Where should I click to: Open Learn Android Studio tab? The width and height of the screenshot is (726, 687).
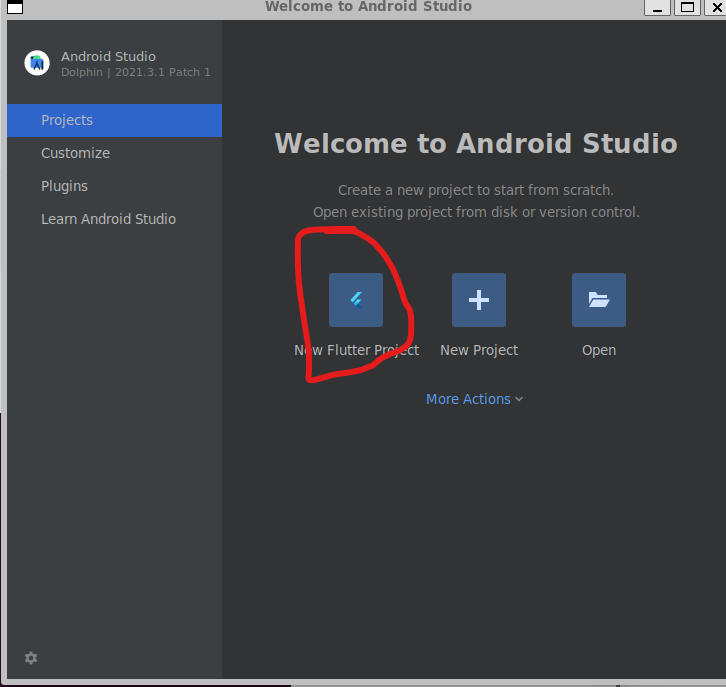pos(114,219)
